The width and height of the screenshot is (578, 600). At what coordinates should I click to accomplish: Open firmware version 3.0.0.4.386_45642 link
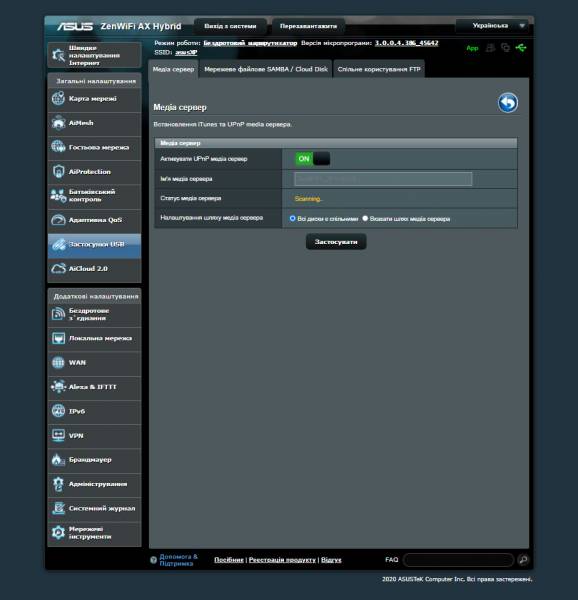click(407, 43)
